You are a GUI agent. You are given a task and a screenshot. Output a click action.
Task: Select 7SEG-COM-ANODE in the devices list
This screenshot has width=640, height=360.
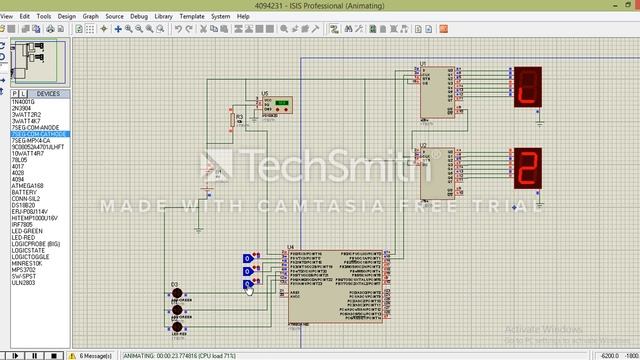(40, 128)
